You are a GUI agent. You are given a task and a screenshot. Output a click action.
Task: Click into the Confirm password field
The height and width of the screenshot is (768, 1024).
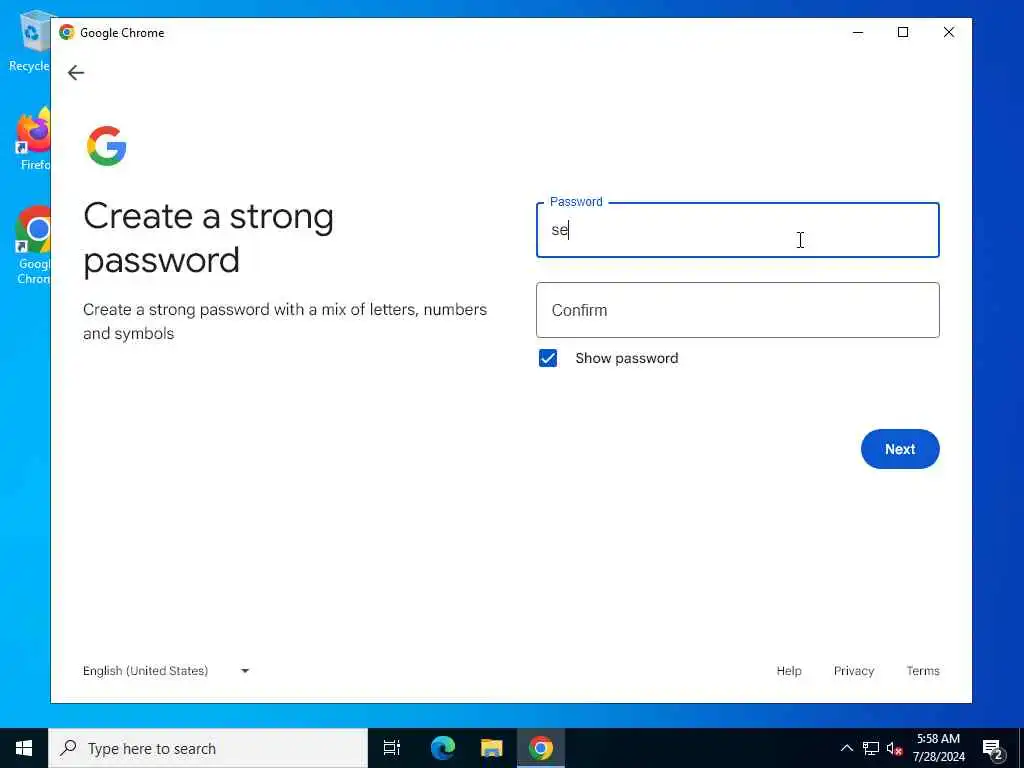point(738,310)
